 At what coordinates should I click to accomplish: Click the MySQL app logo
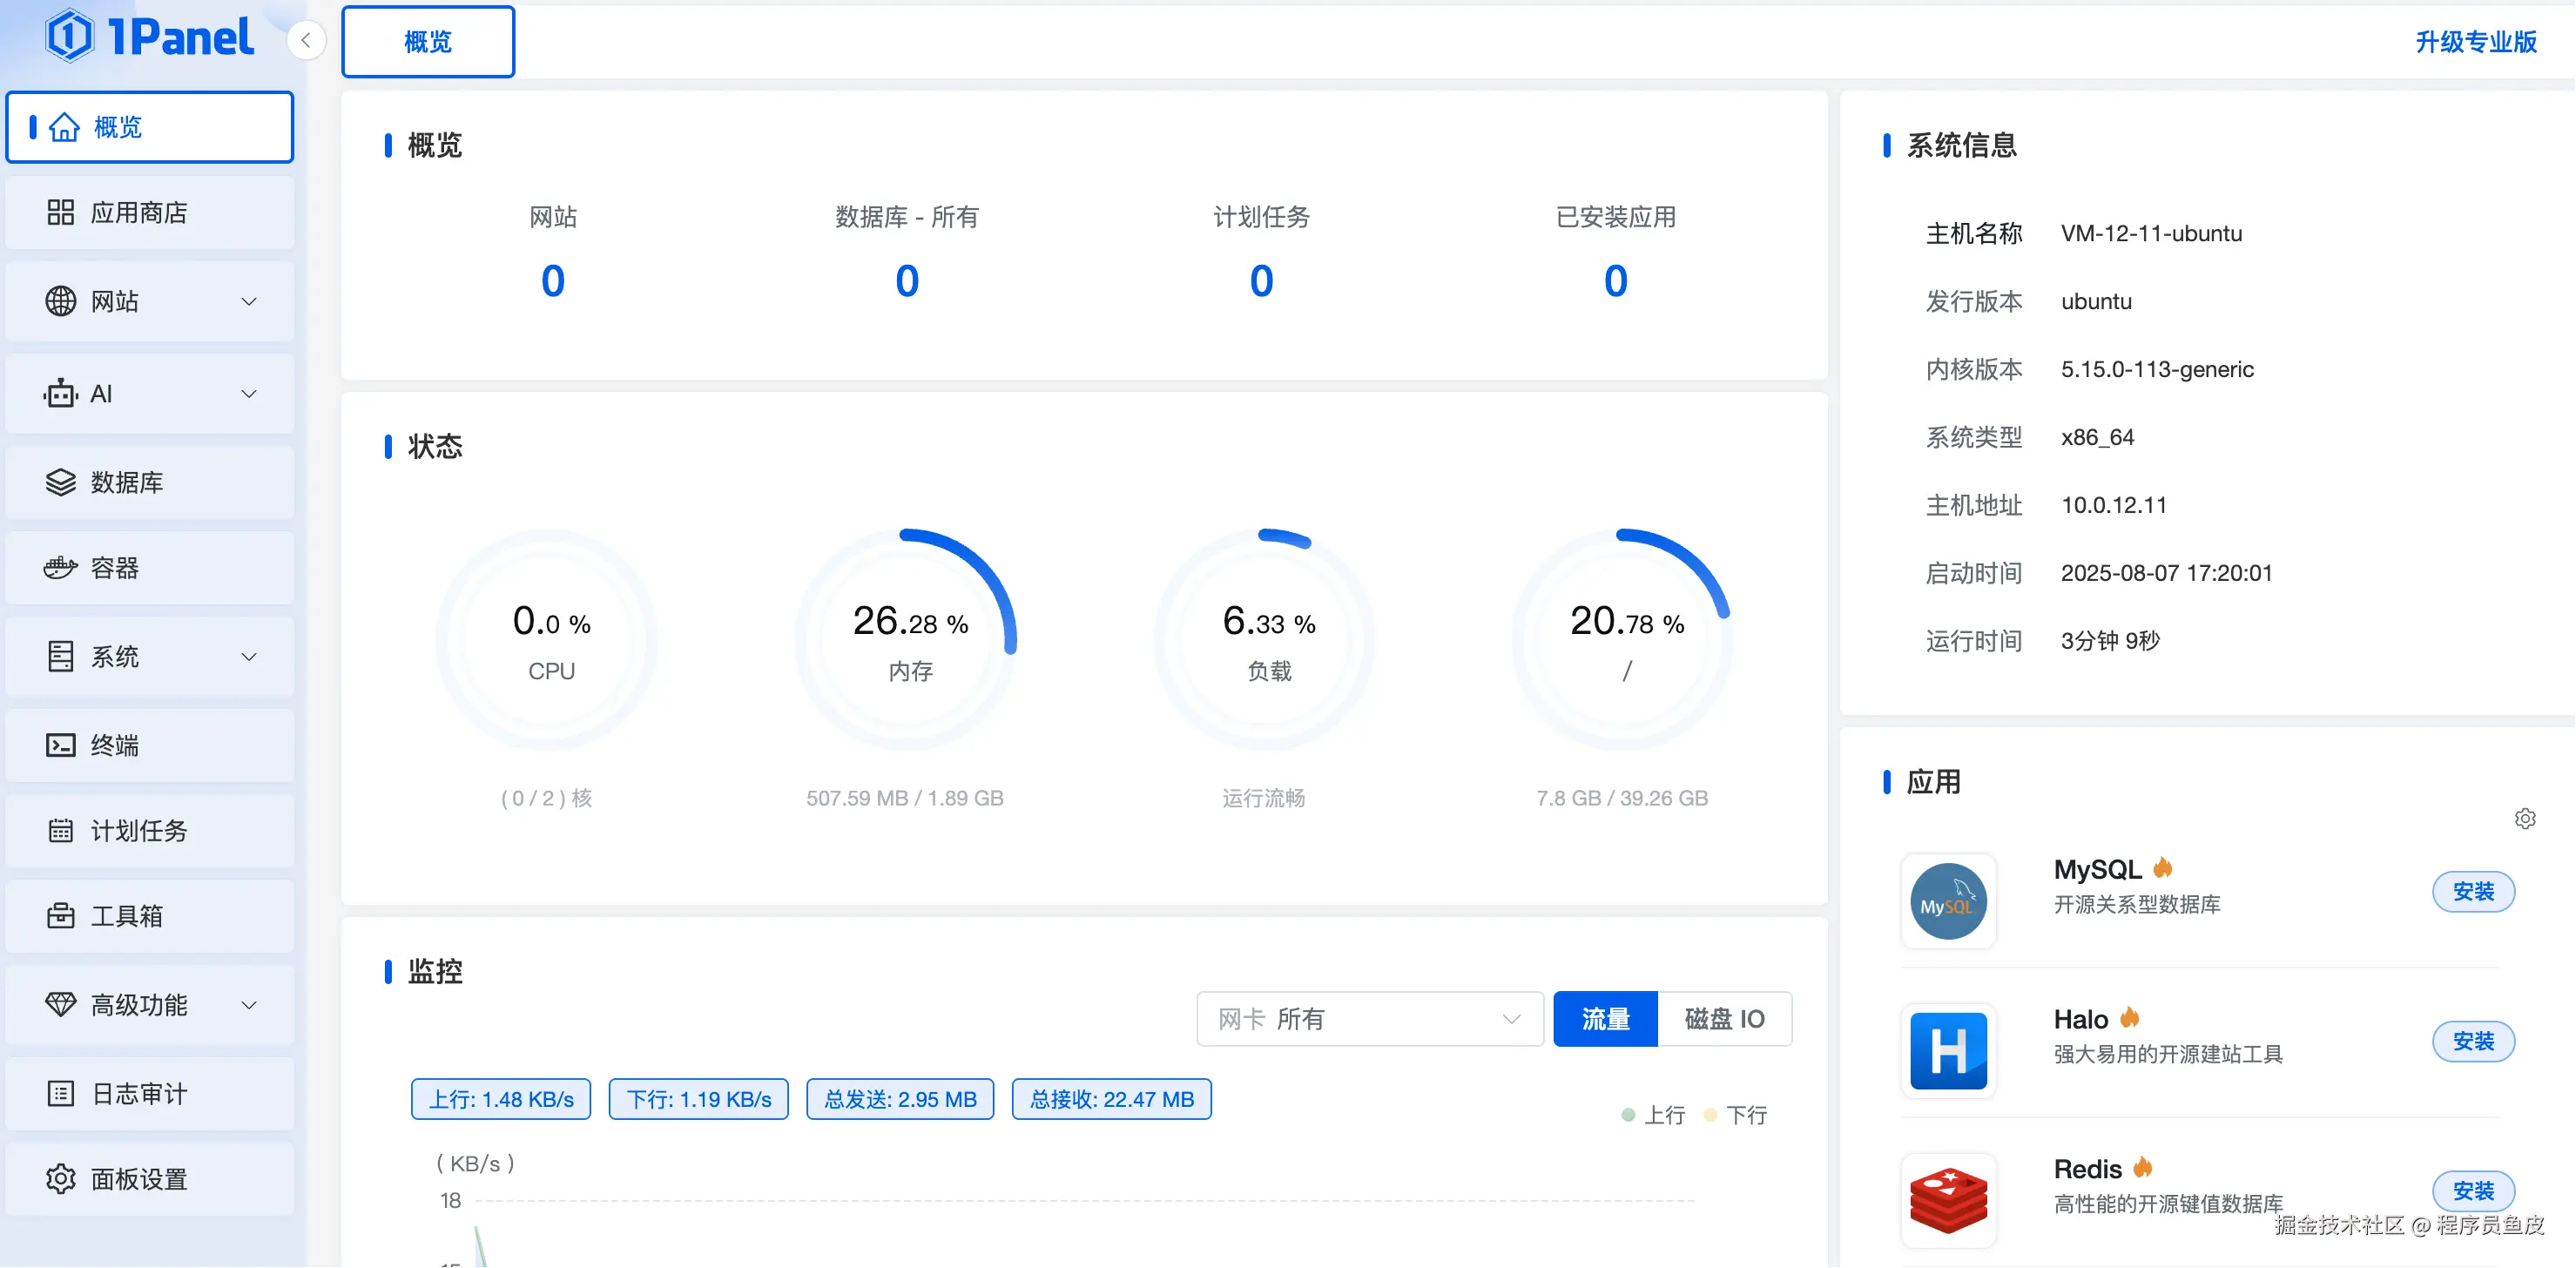pos(1947,901)
